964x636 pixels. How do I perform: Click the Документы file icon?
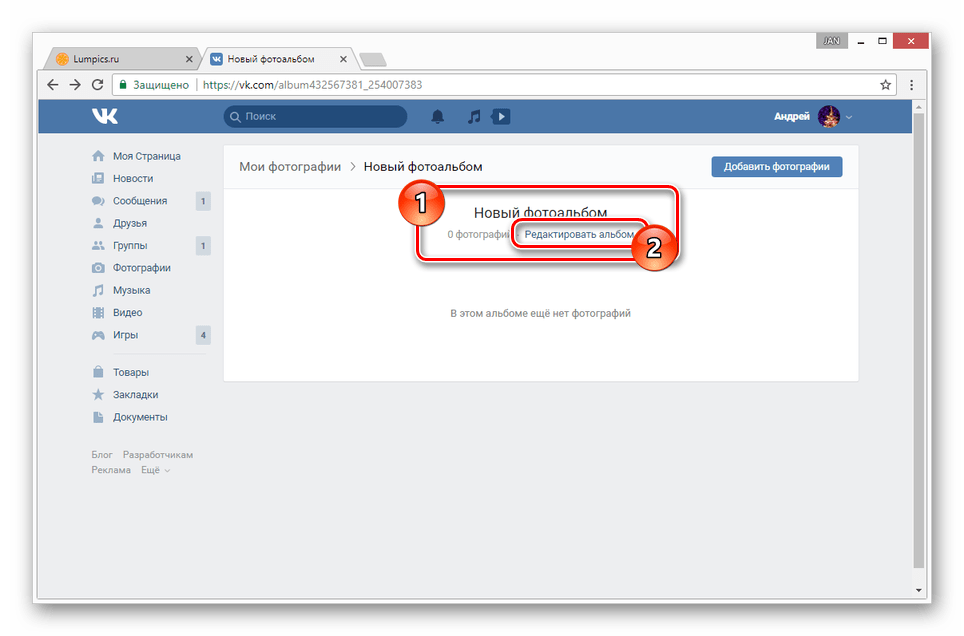(x=98, y=417)
